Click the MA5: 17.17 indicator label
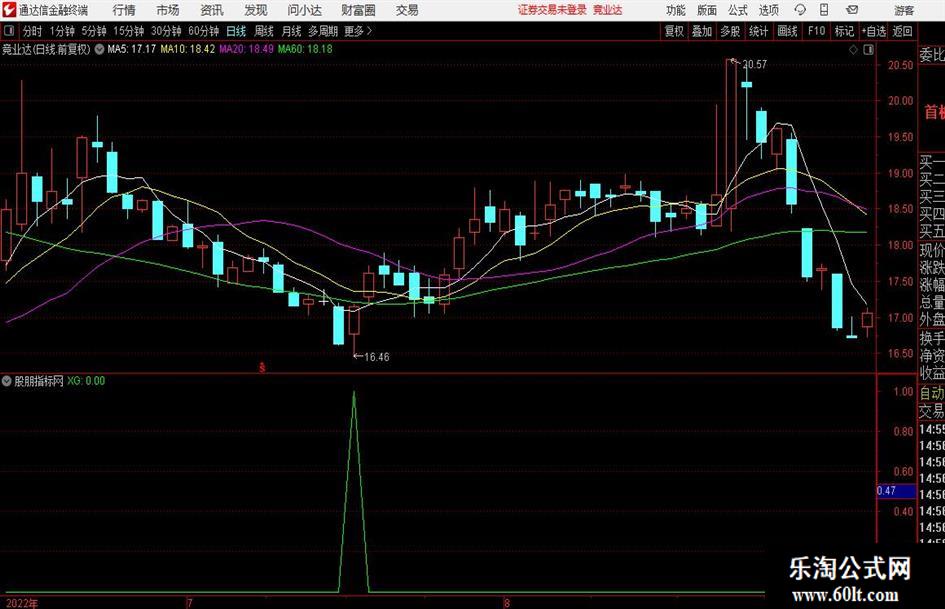The image size is (945, 609). point(131,49)
